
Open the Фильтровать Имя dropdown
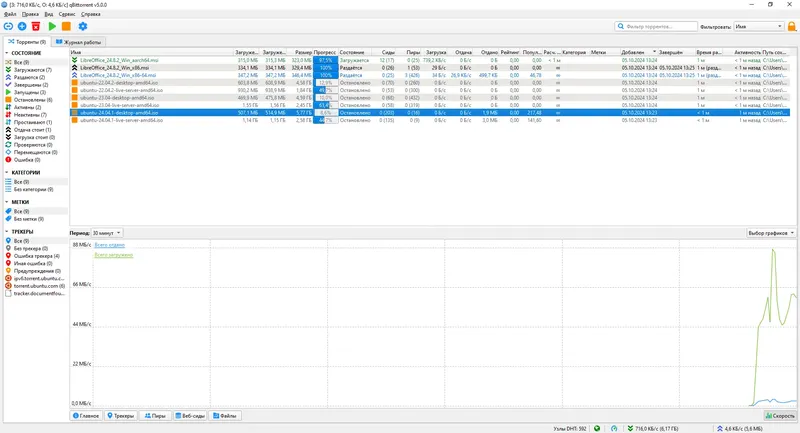tap(758, 27)
